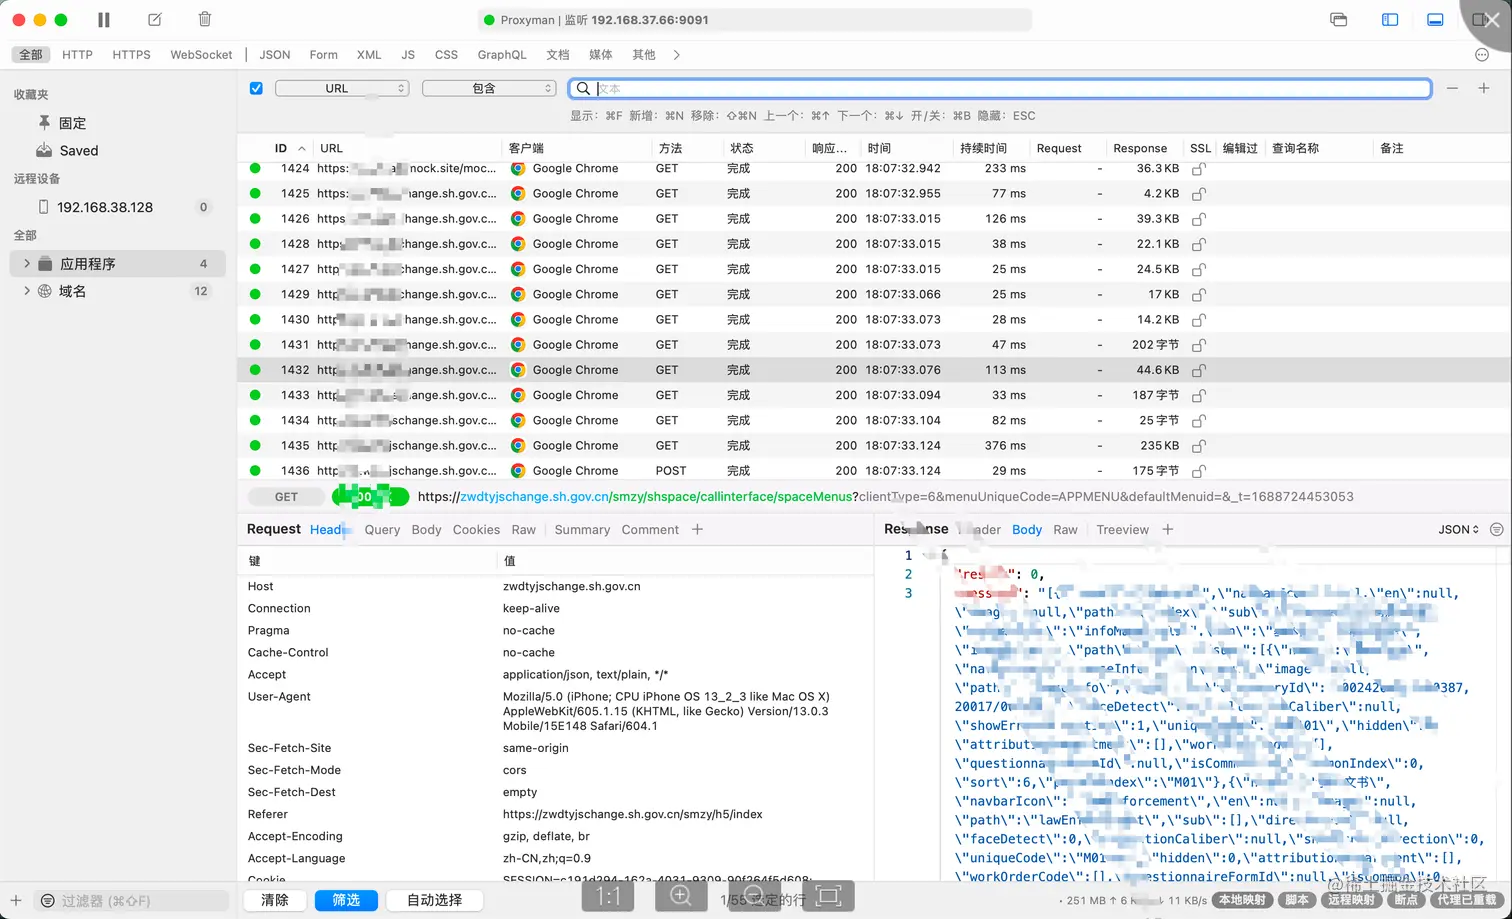Viewport: 1512px width, 919px height.
Task: Click the 持续时间 column header
Action: click(983, 148)
